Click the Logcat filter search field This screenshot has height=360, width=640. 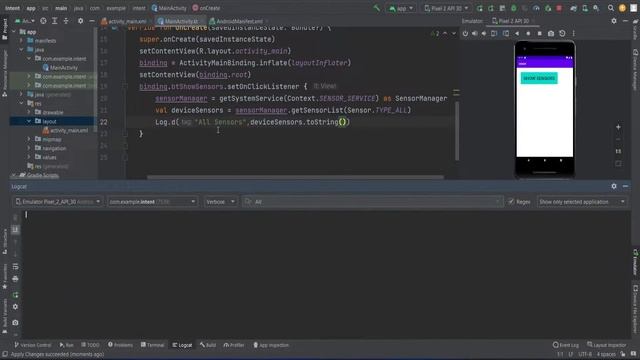pyautogui.click(x=372, y=202)
